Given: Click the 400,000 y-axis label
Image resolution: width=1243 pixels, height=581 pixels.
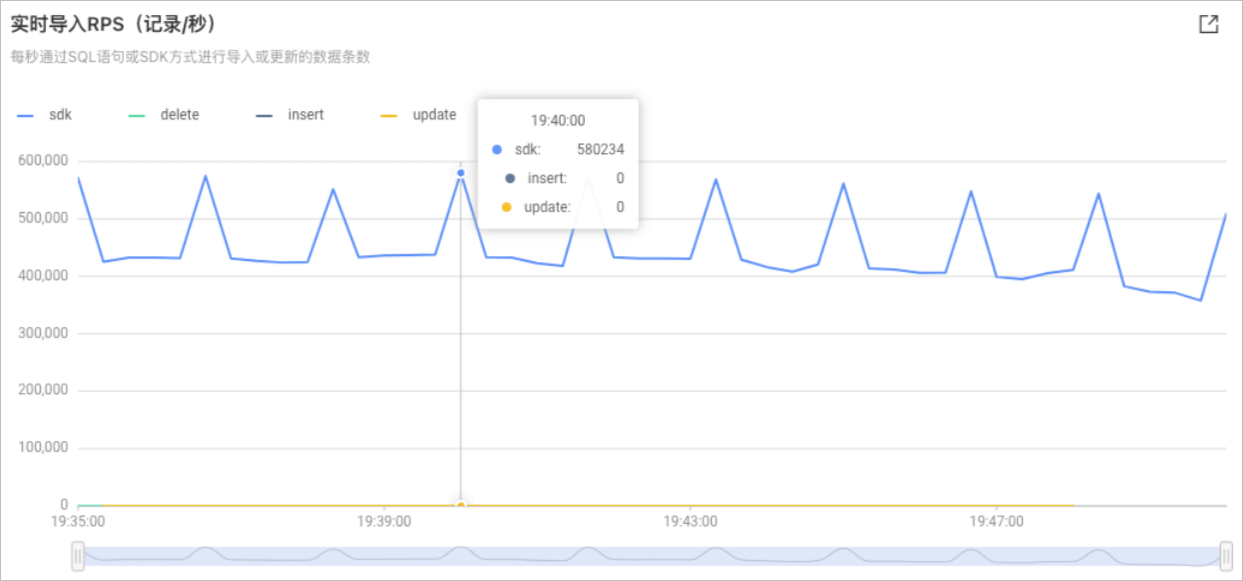Looking at the screenshot, I should pos(43,276).
